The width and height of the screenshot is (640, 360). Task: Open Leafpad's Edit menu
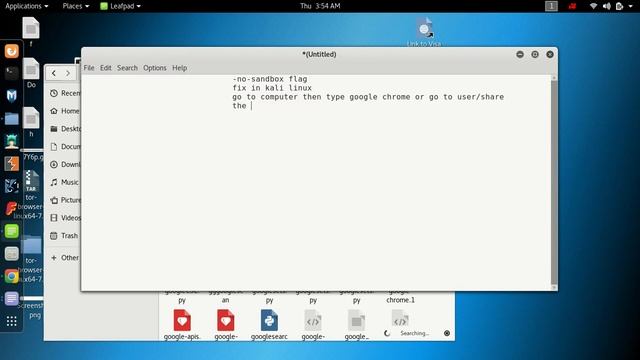click(106, 68)
